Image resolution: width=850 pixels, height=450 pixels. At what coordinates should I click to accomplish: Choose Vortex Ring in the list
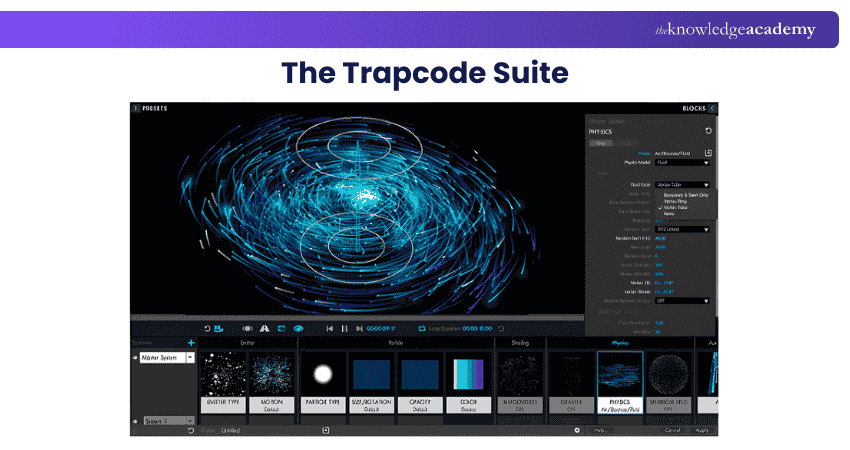[x=675, y=201]
